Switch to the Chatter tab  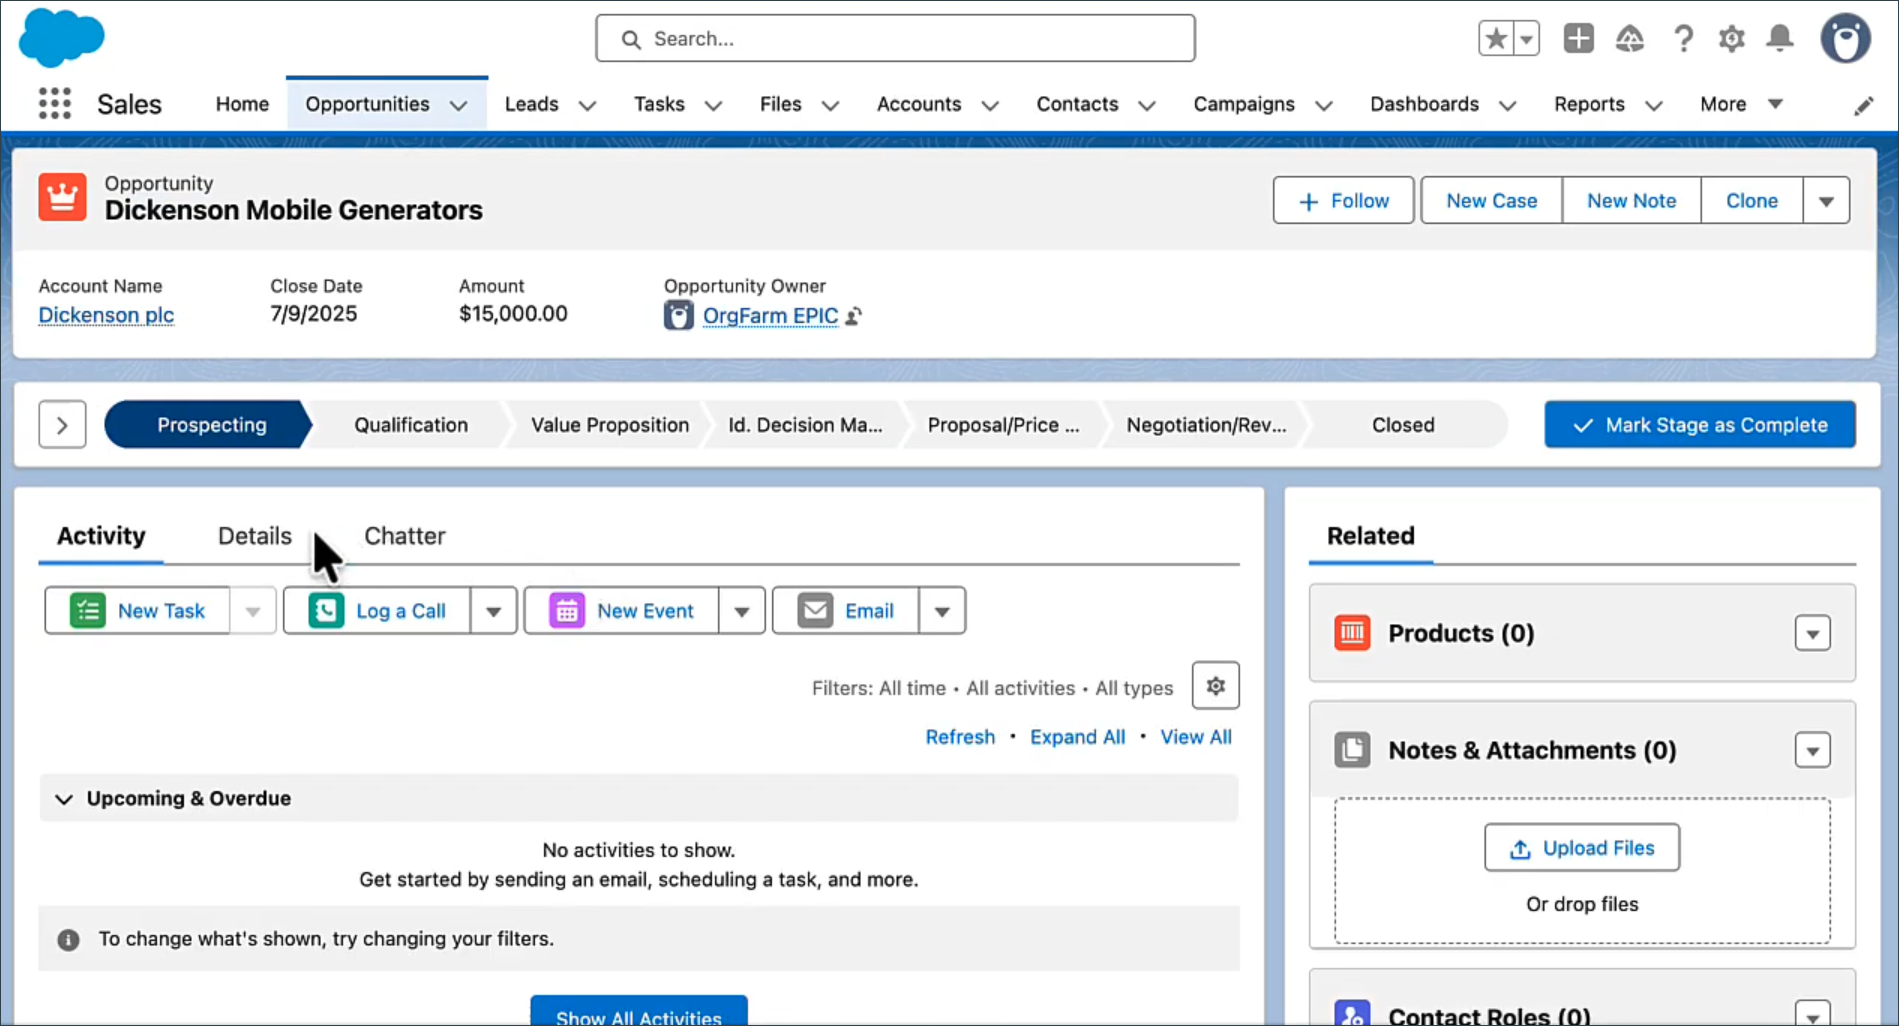pyautogui.click(x=404, y=536)
